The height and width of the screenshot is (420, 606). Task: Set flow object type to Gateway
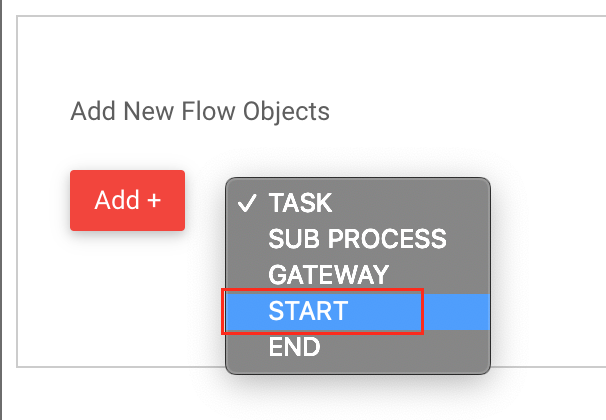point(328,275)
